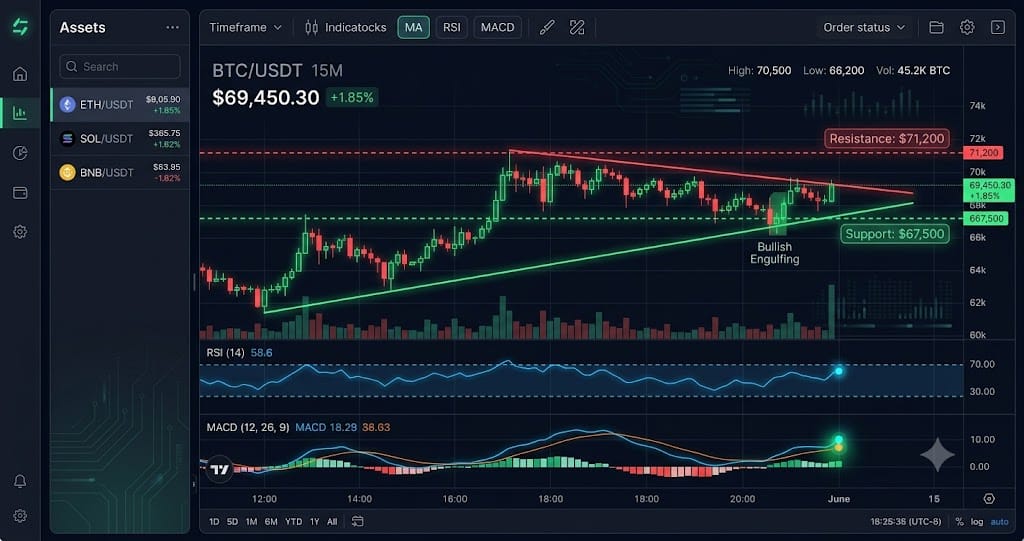Click the Bullish Engulfing annotation
The height and width of the screenshot is (541, 1024).
pyautogui.click(x=775, y=253)
